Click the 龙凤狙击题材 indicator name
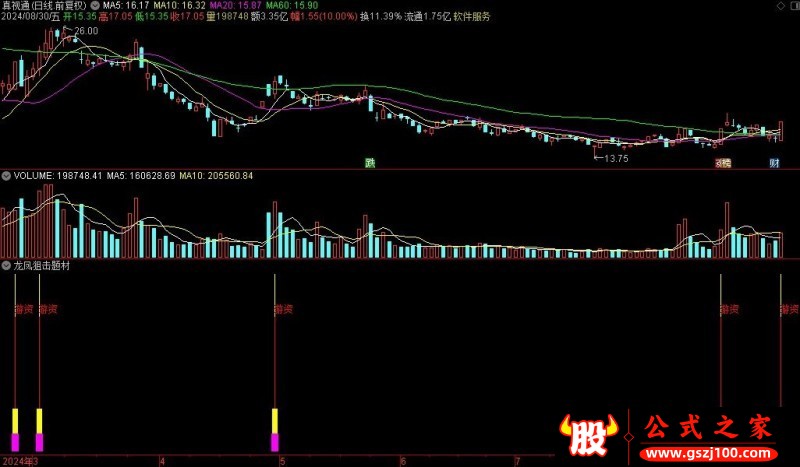Image resolution: width=800 pixels, height=467 pixels. [41, 266]
